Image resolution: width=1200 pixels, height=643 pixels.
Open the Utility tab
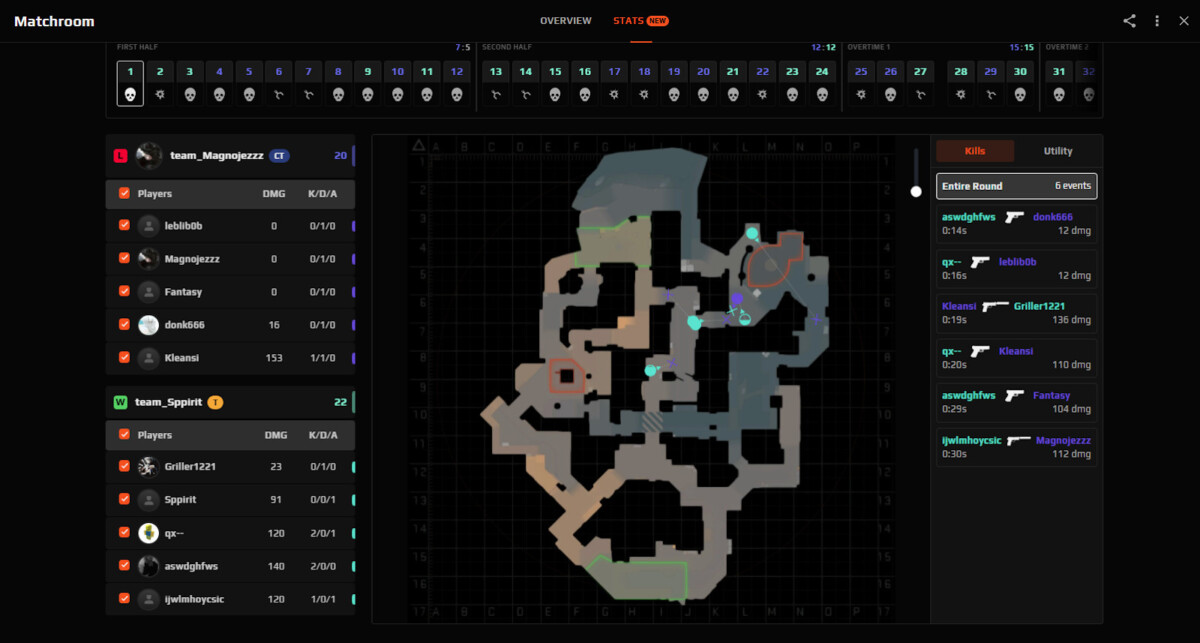1058,151
